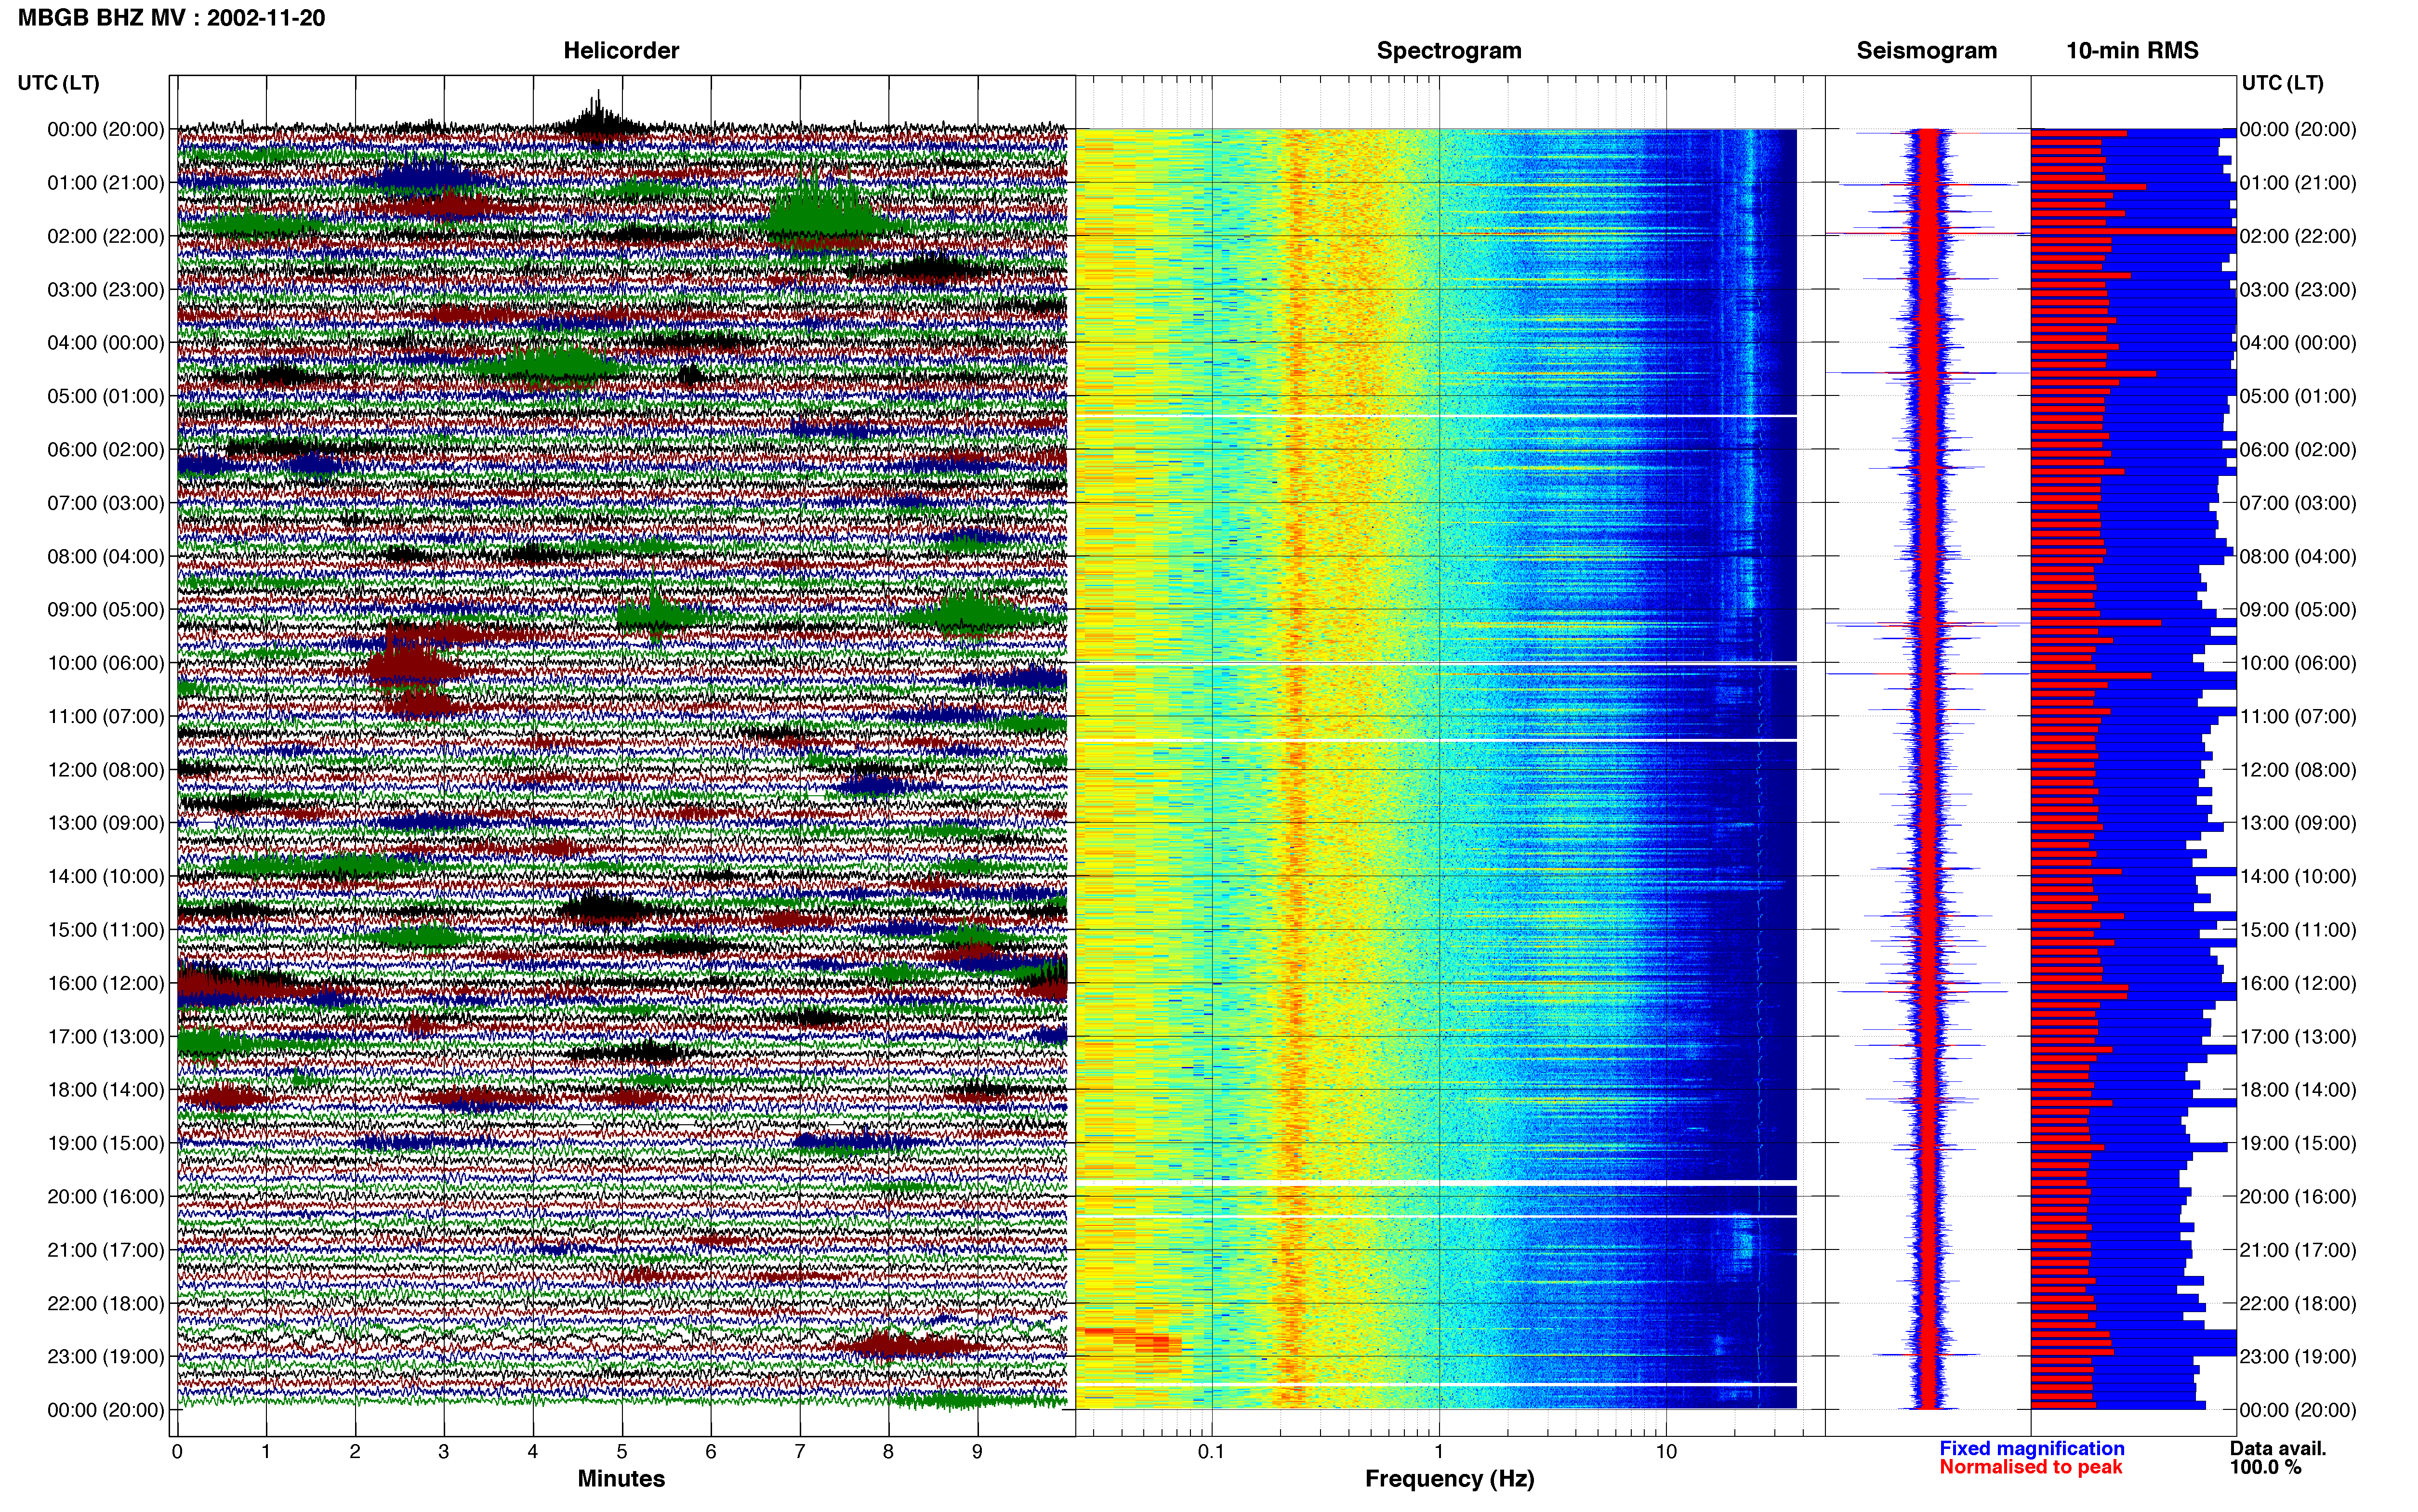Viewport: 2418px width, 1512px height.
Task: Click the '10-min RMS' panel heading
Action: click(x=2132, y=51)
